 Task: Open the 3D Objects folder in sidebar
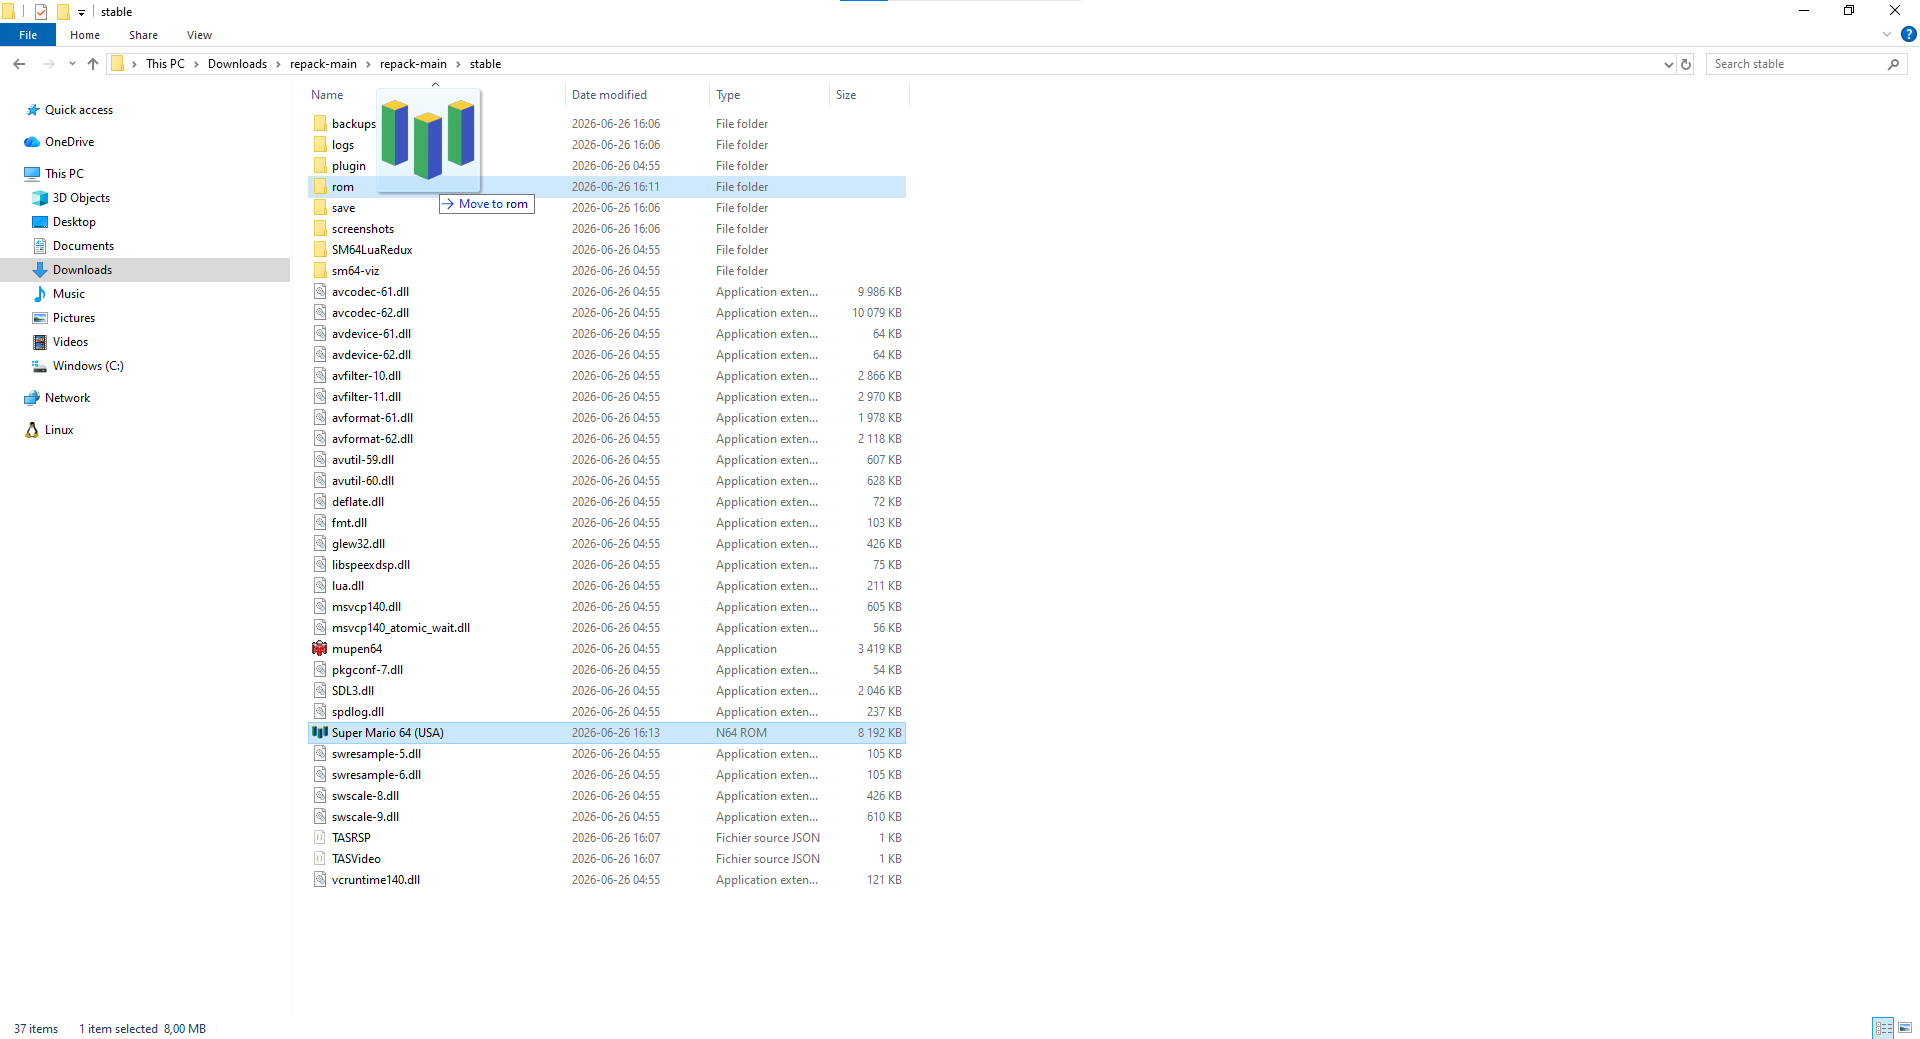pyautogui.click(x=81, y=198)
